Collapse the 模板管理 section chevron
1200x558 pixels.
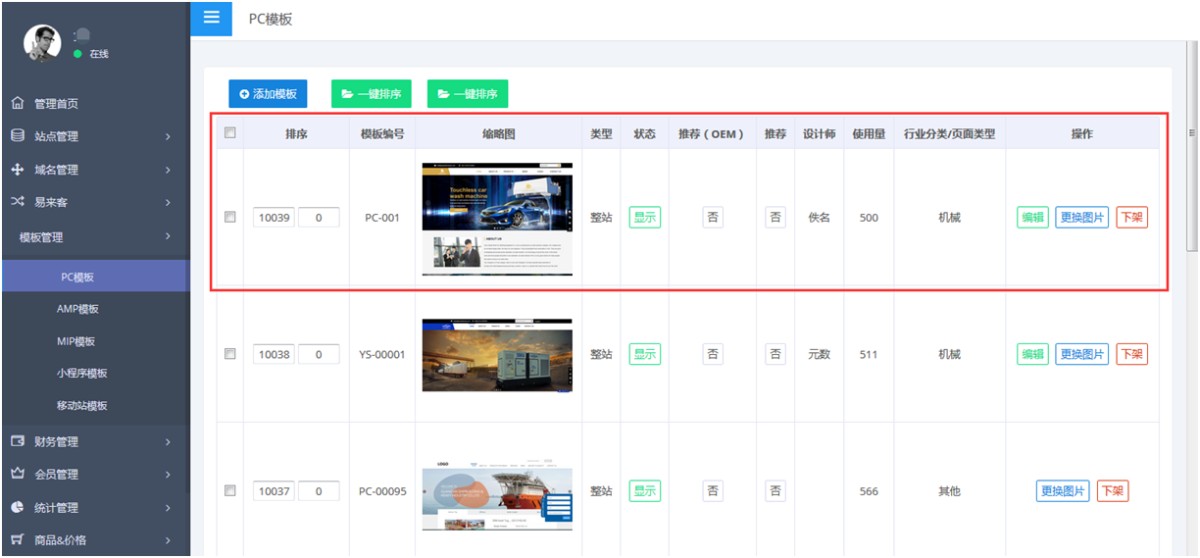click(x=168, y=237)
